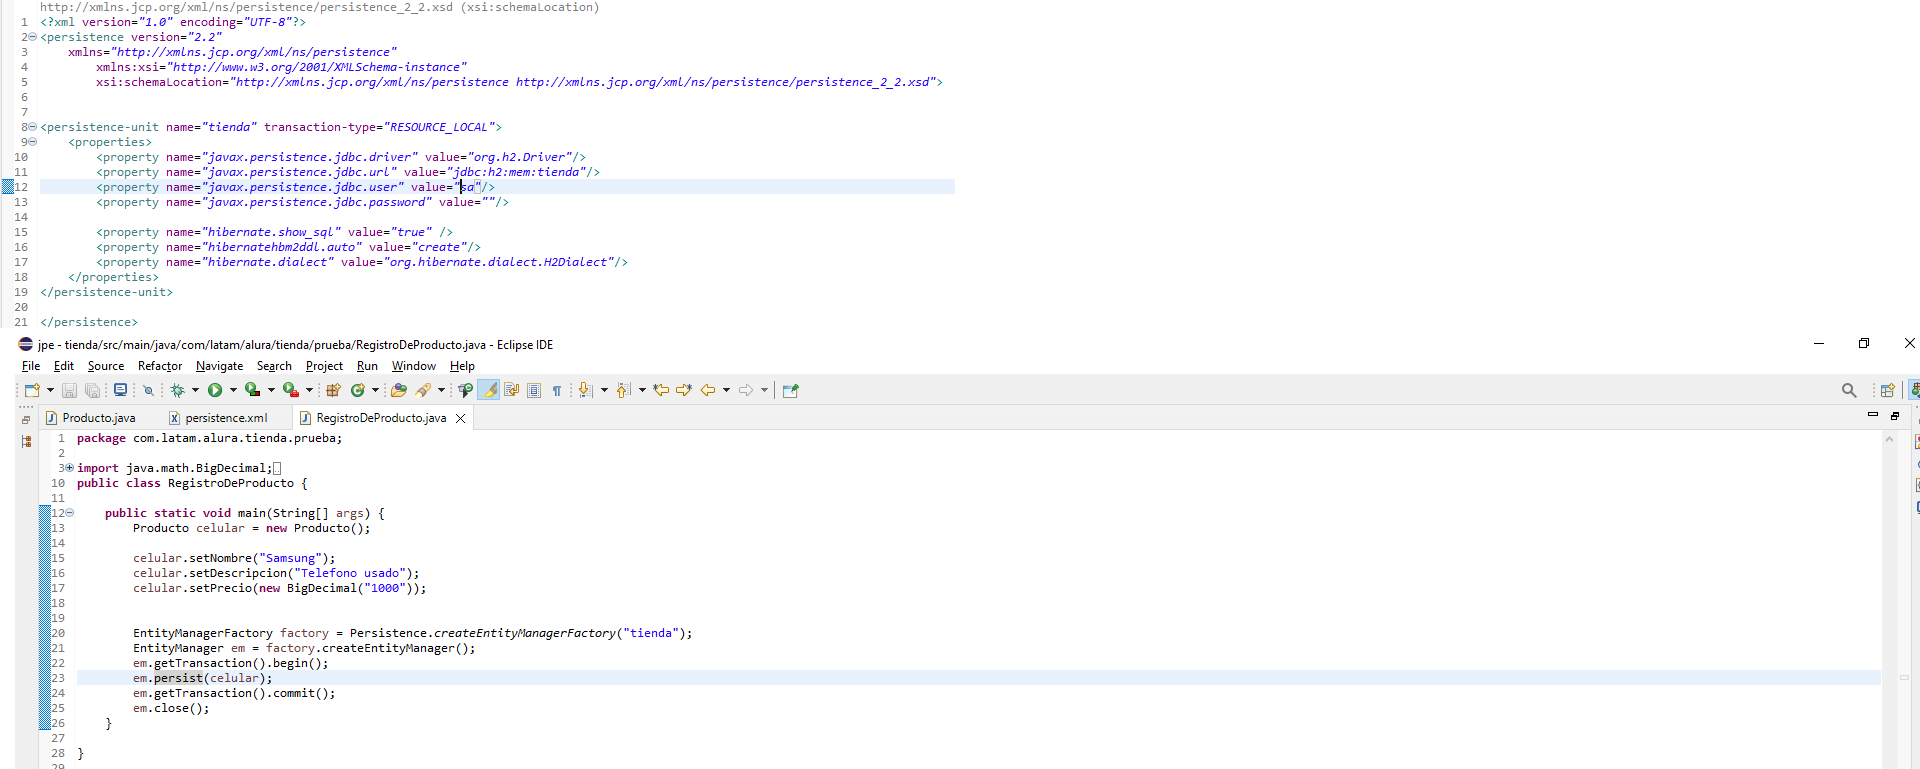Click the New file wizard icon
Screen dimensions: 1920x769
(x=32, y=390)
